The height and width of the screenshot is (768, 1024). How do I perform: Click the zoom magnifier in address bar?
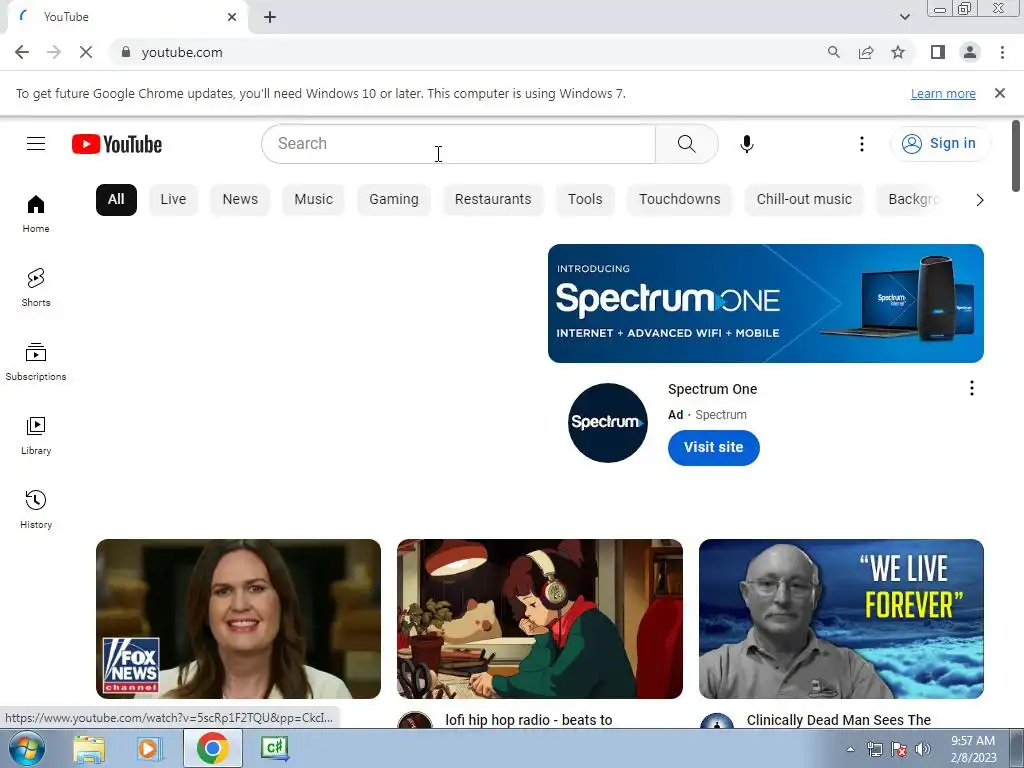[833, 52]
